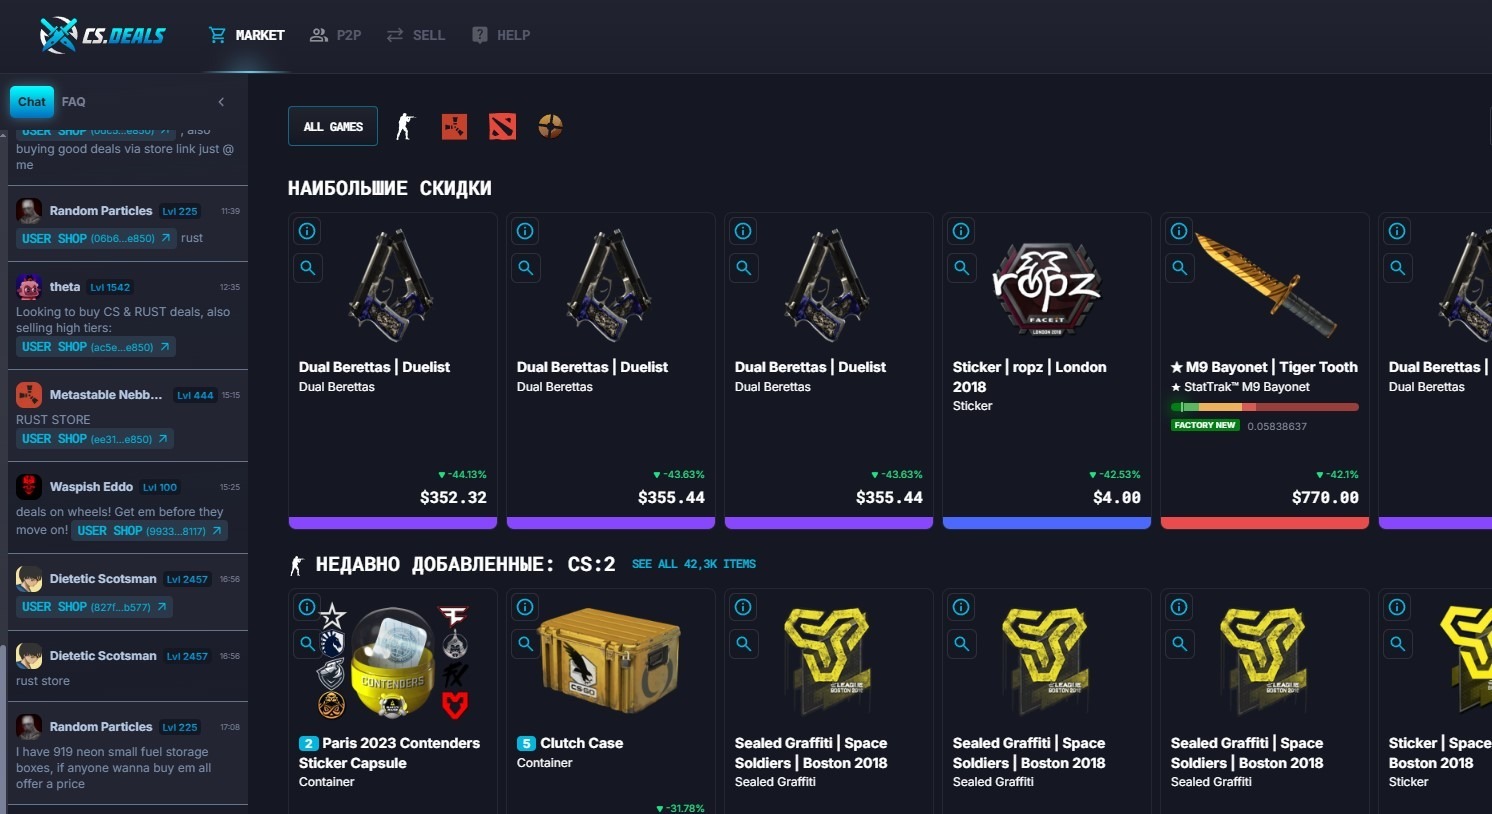Switch to the FAQ tab
1492x814 pixels.
point(73,102)
